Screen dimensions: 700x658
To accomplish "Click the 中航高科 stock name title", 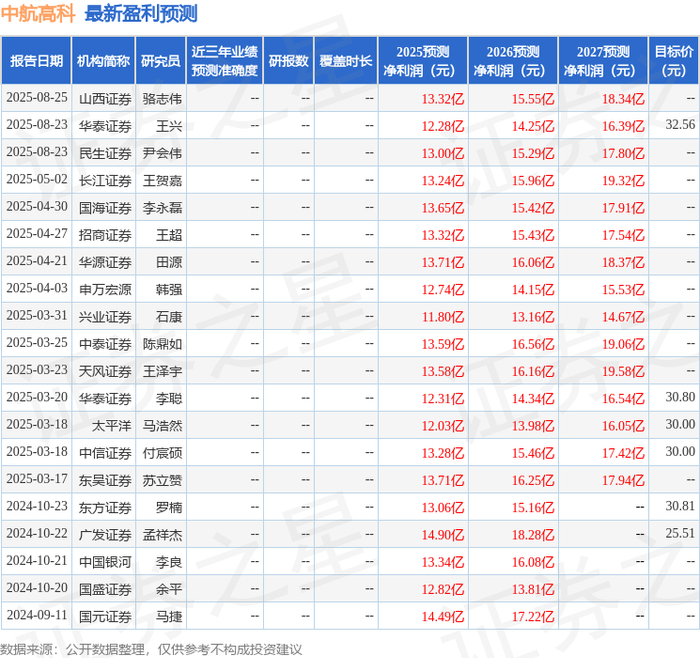I will pos(38,14).
